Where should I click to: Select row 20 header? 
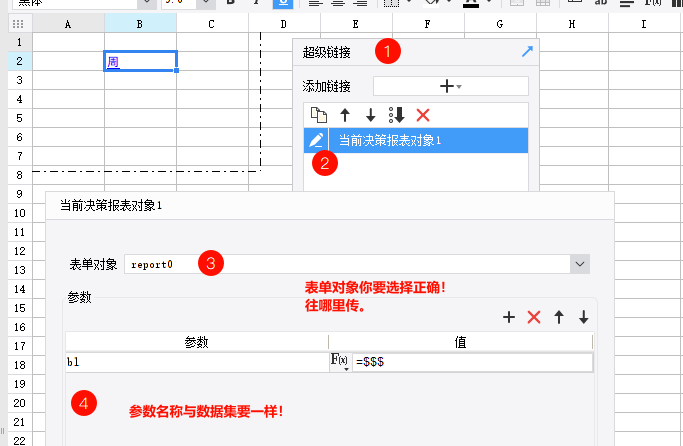20,403
